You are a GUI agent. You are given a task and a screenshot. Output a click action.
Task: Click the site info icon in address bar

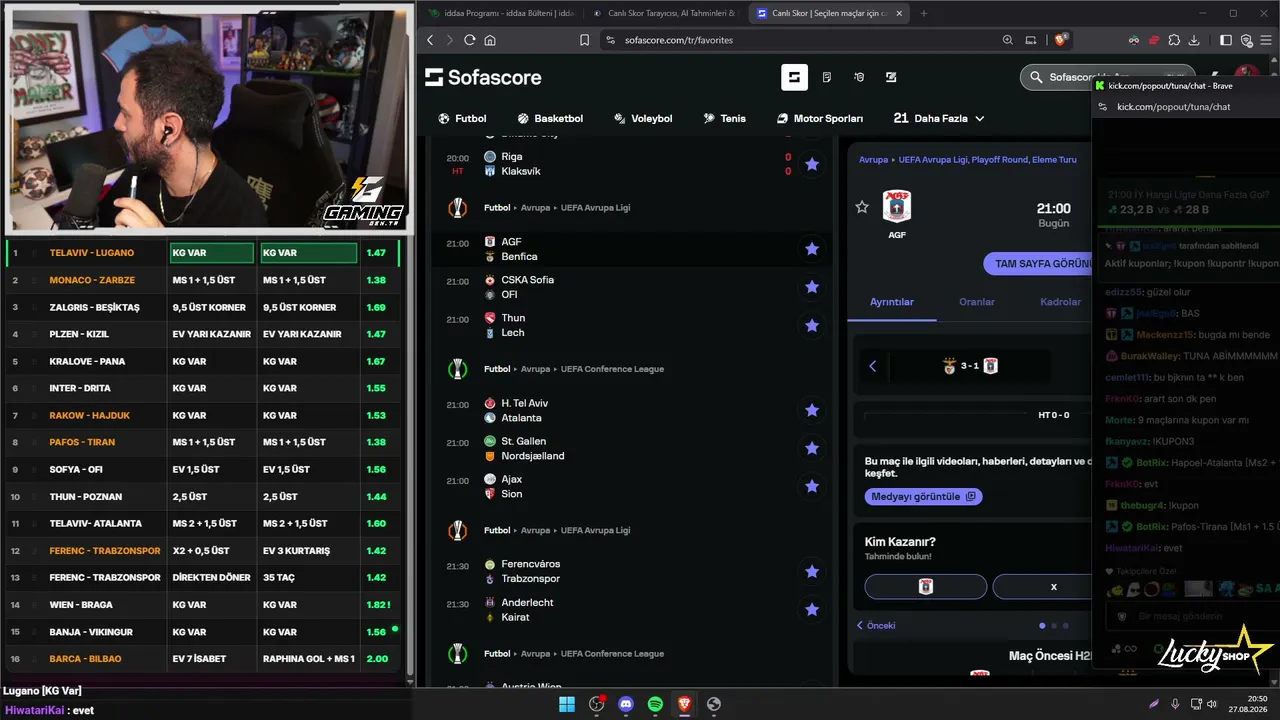click(609, 40)
